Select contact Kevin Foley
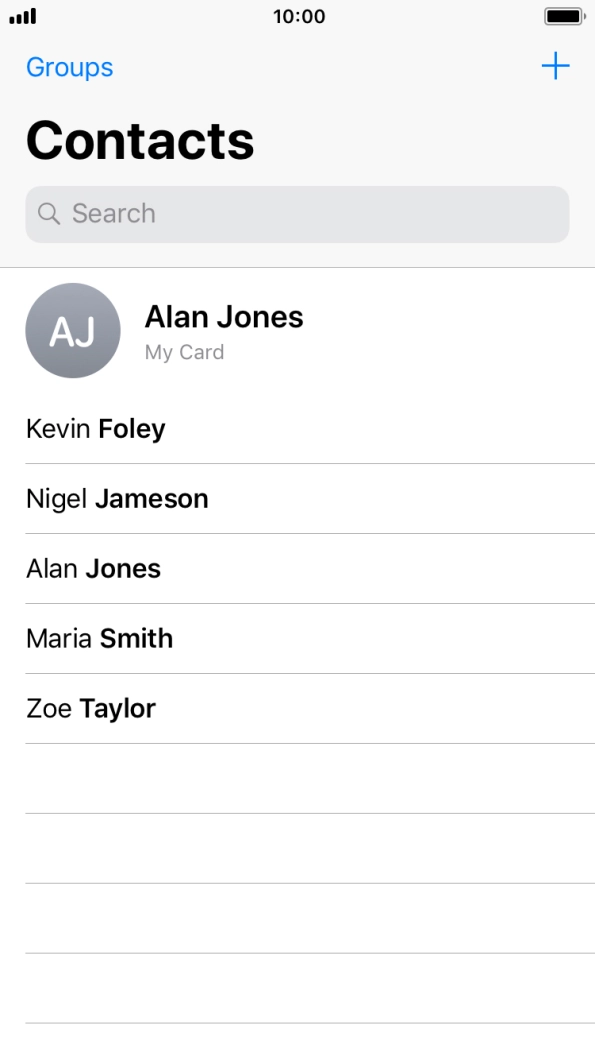Viewport: 595px width, 1060px height. (95, 428)
